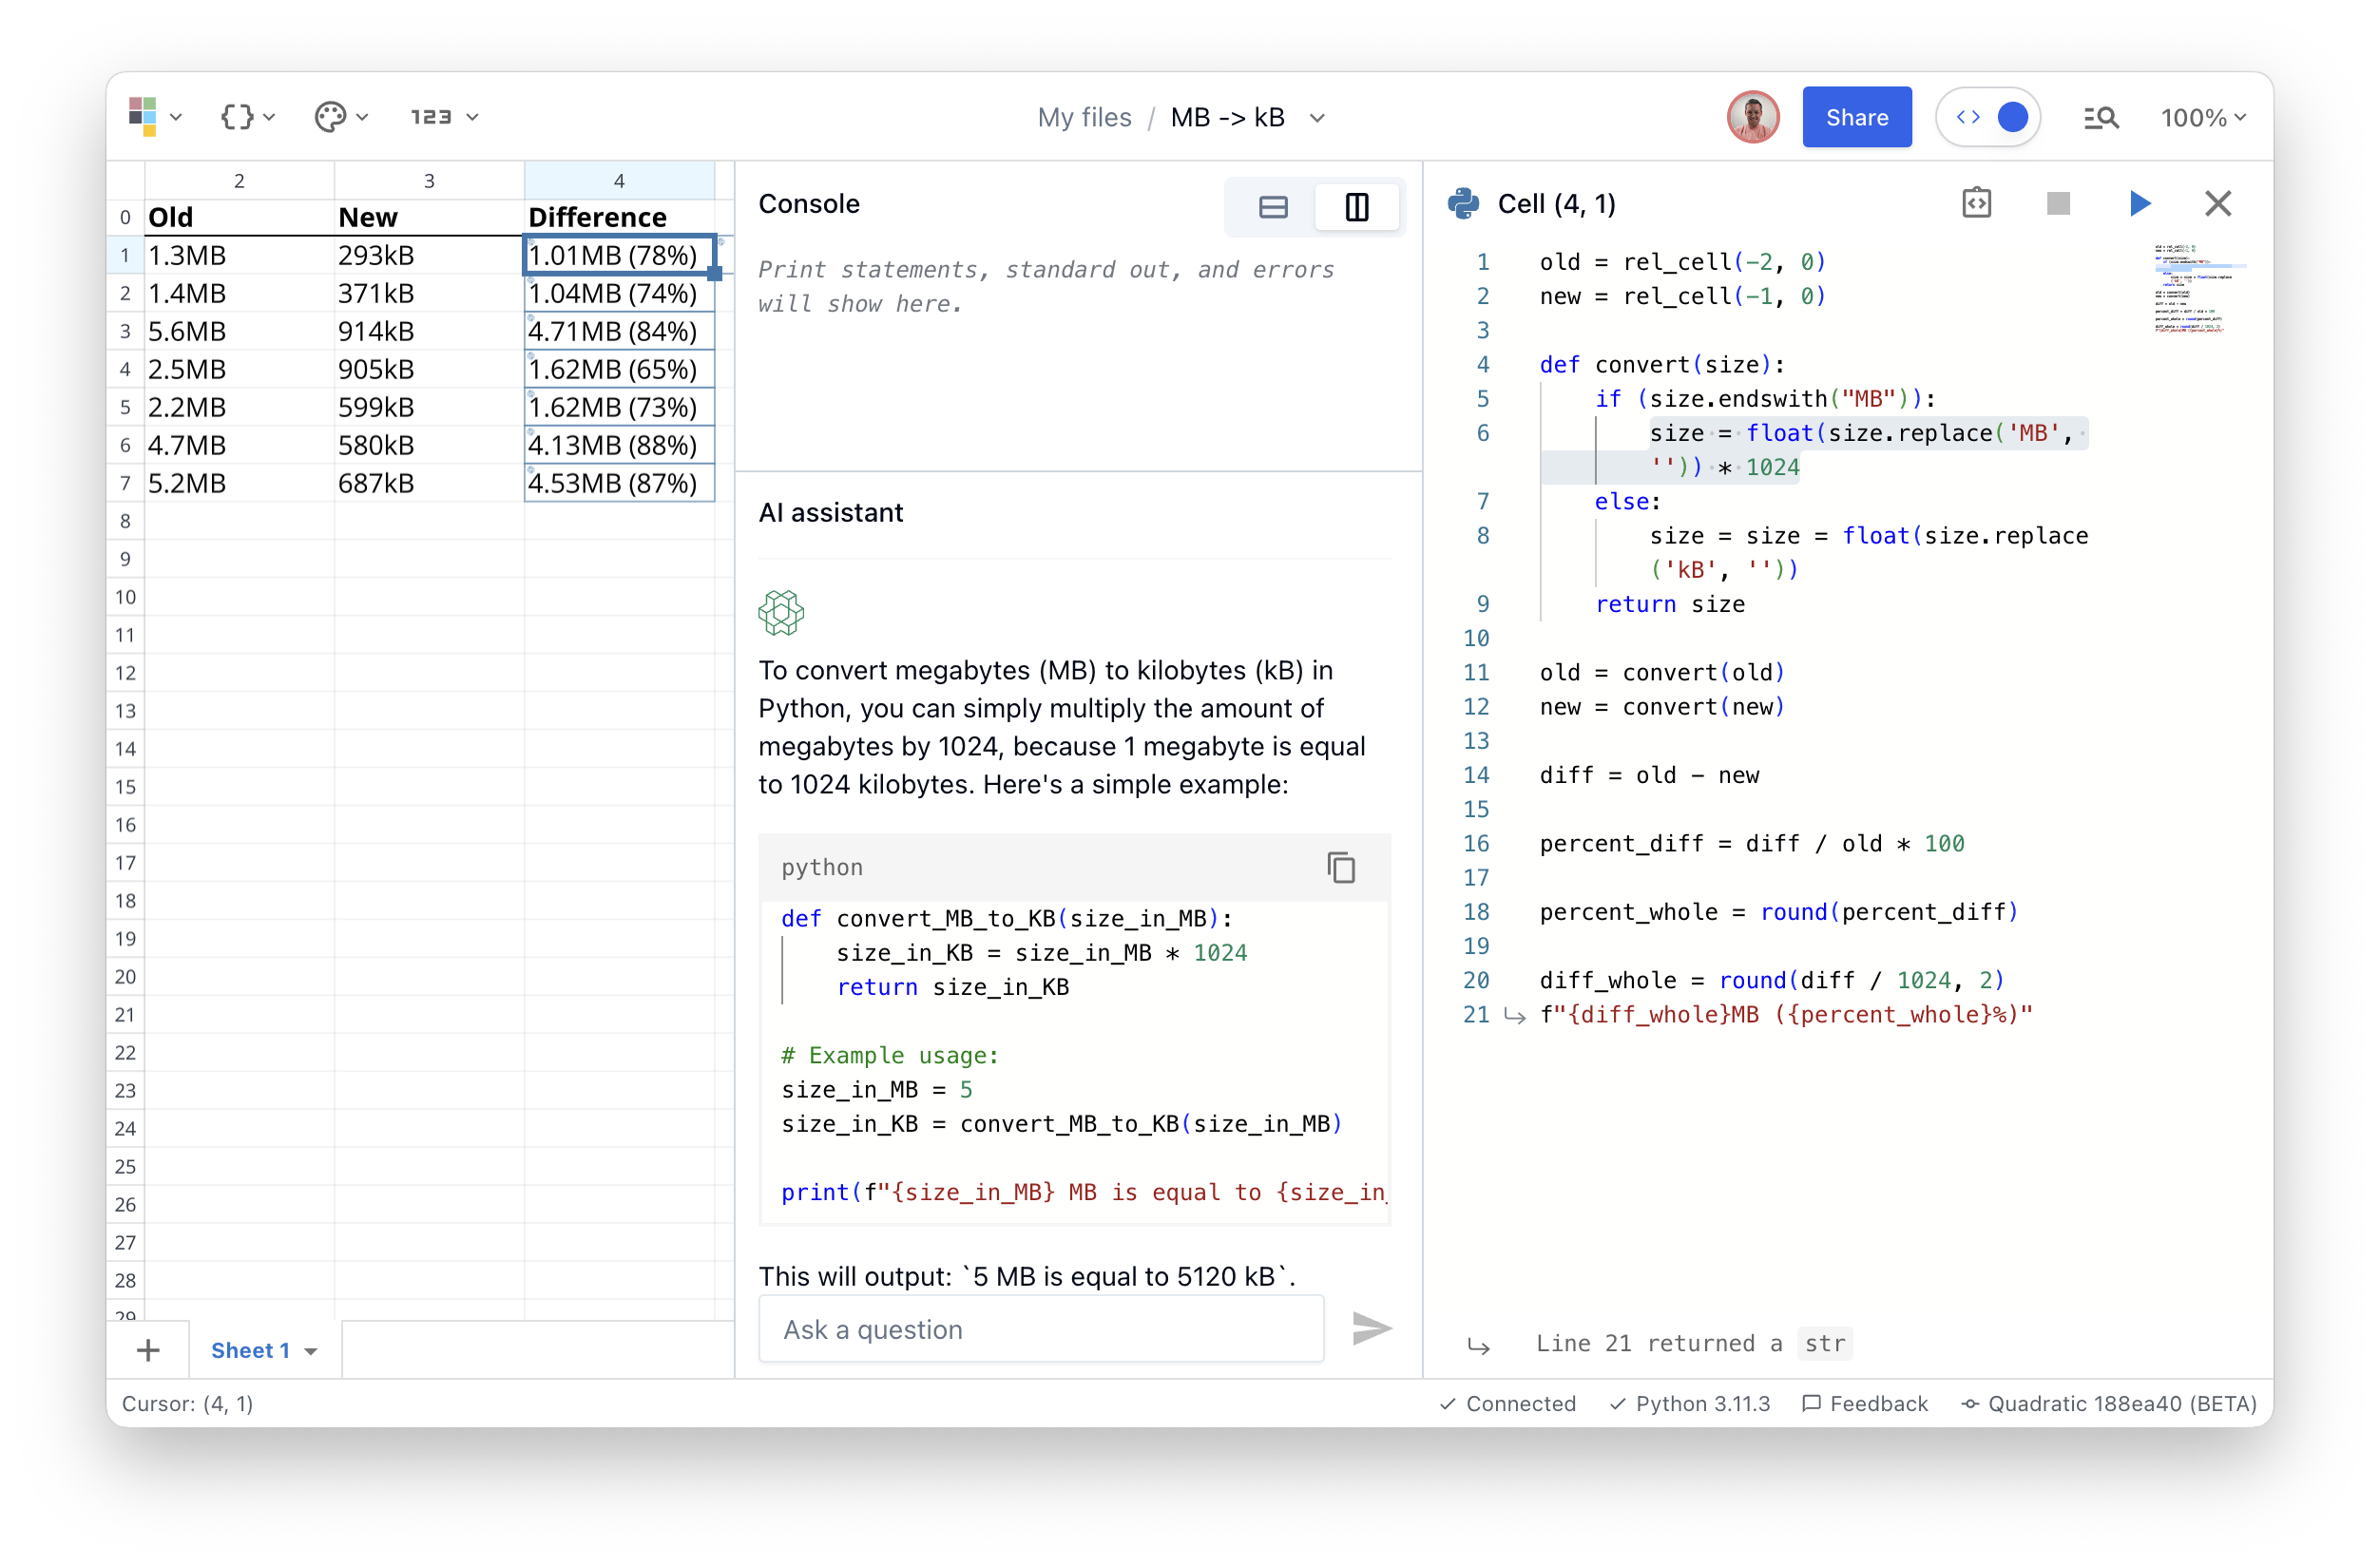Image resolution: width=2380 pixels, height=1566 pixels.
Task: Run the Python cell with play button
Action: pos(2139,204)
